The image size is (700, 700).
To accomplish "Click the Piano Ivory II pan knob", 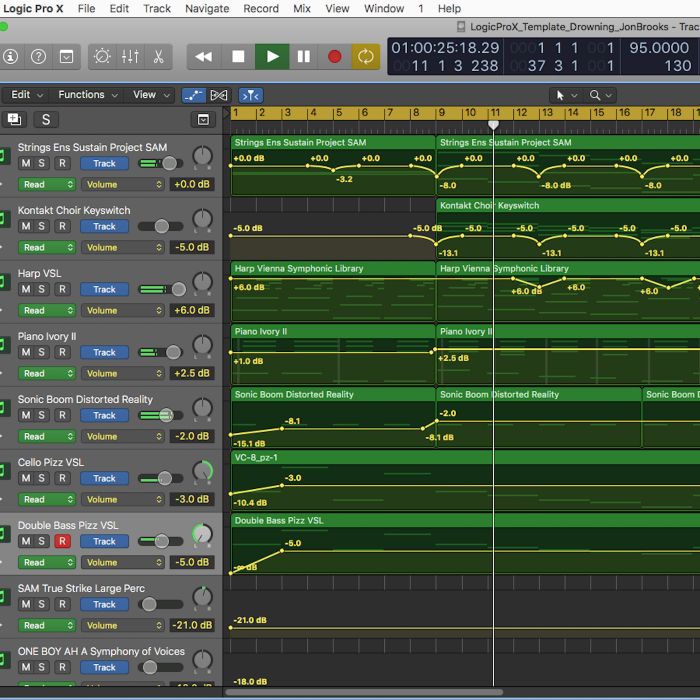I will [x=202, y=346].
